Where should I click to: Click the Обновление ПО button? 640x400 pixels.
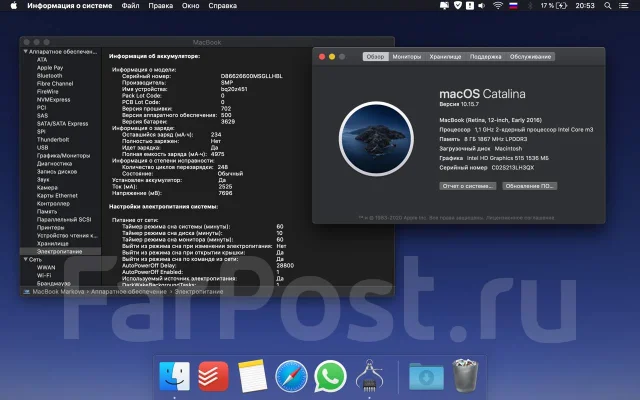click(529, 186)
